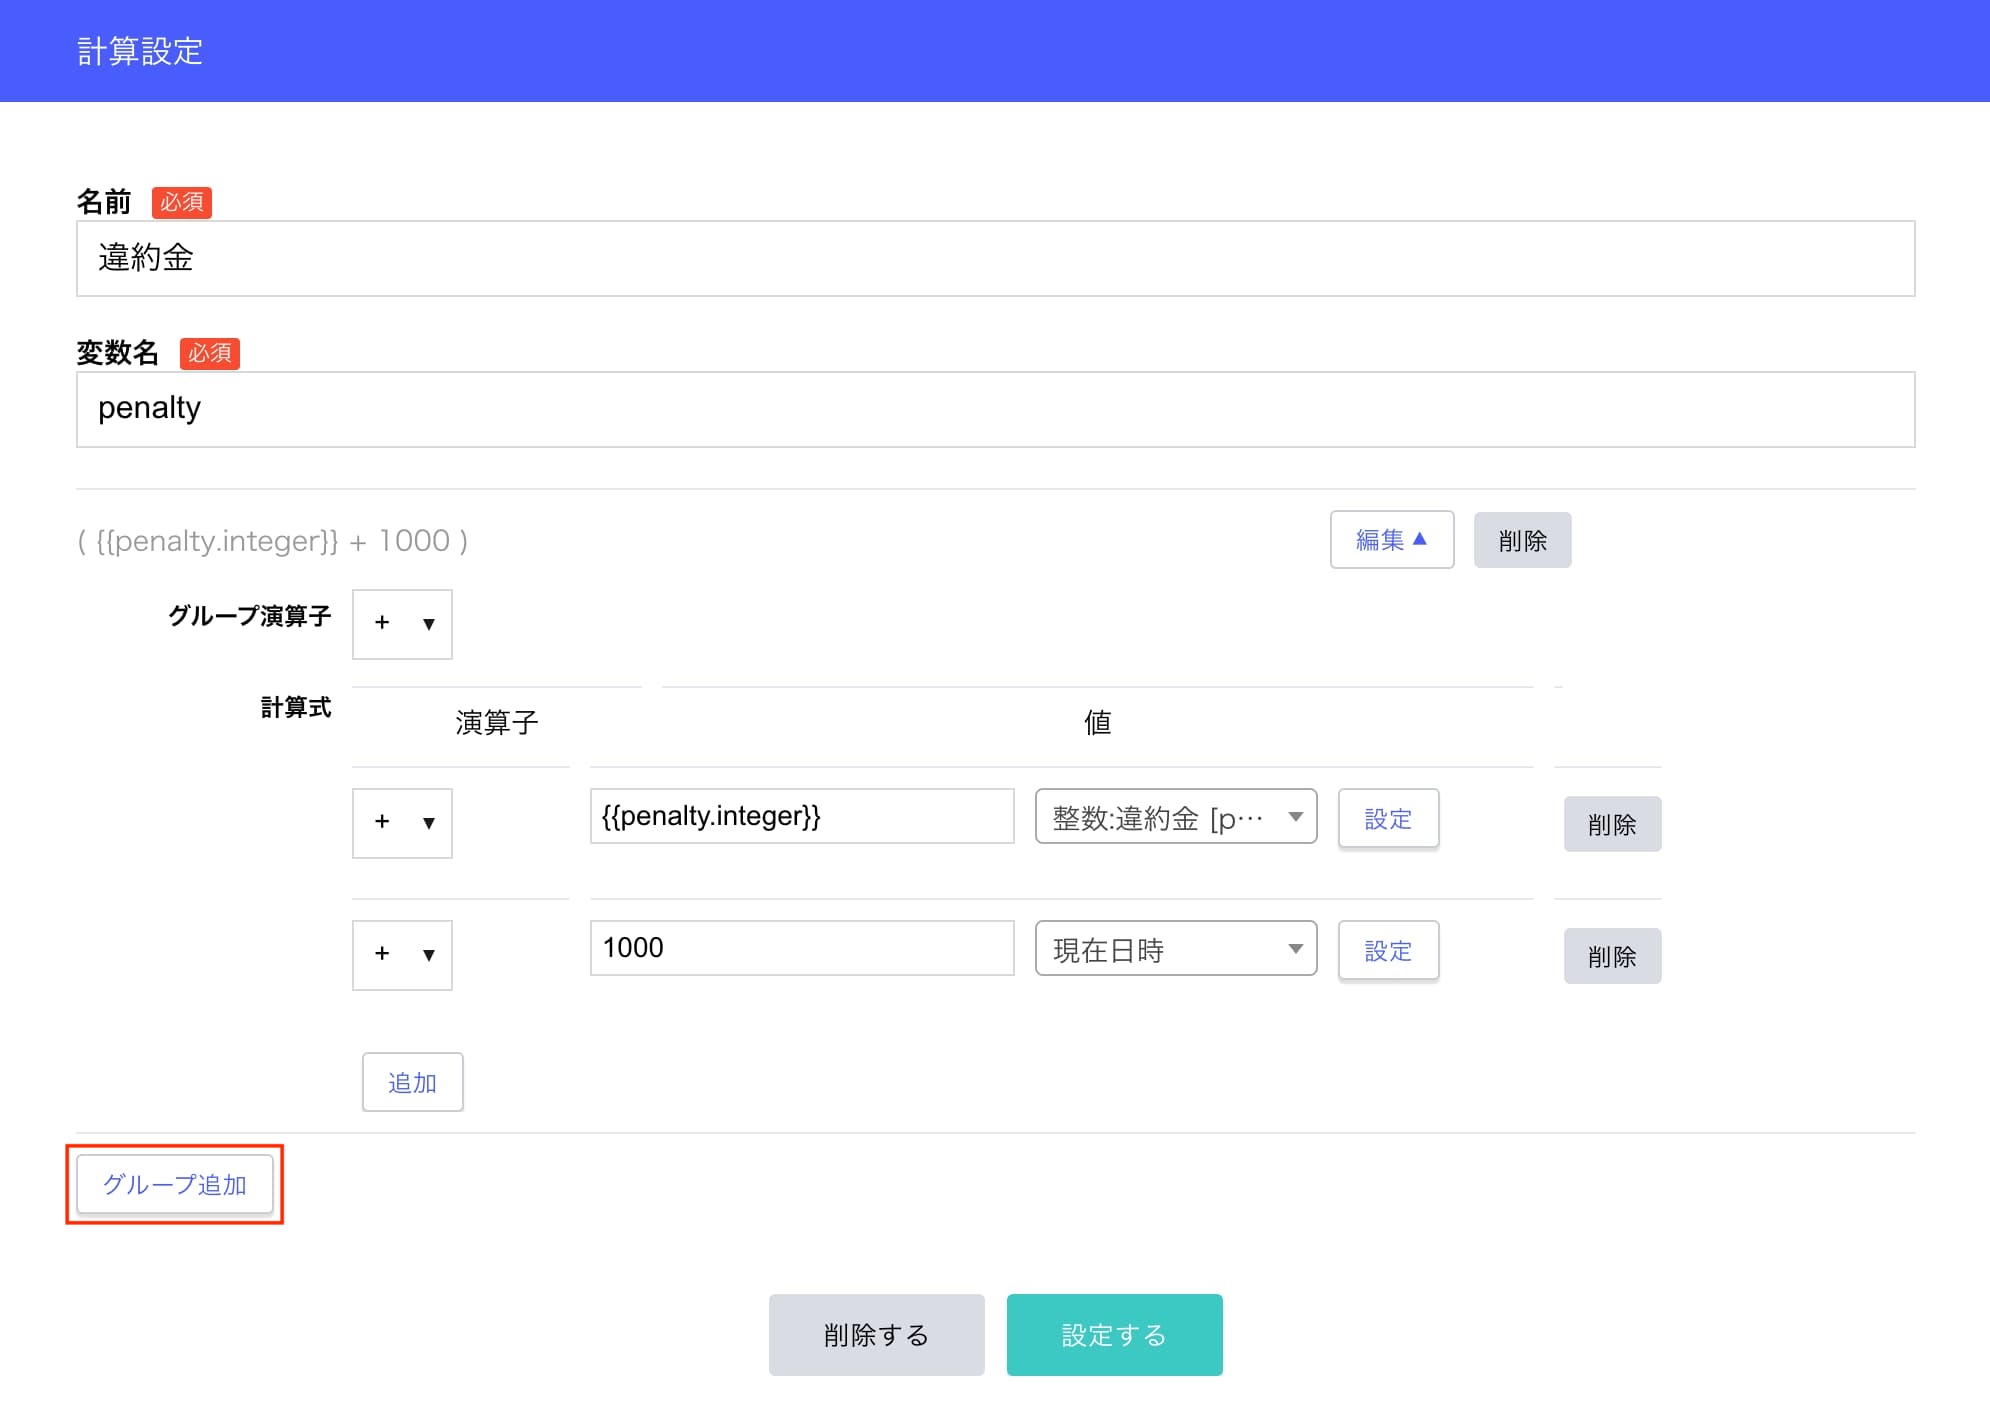Open the 整数:違約金 variable dropdown
Viewport: 1990px width, 1426px height.
1176,817
